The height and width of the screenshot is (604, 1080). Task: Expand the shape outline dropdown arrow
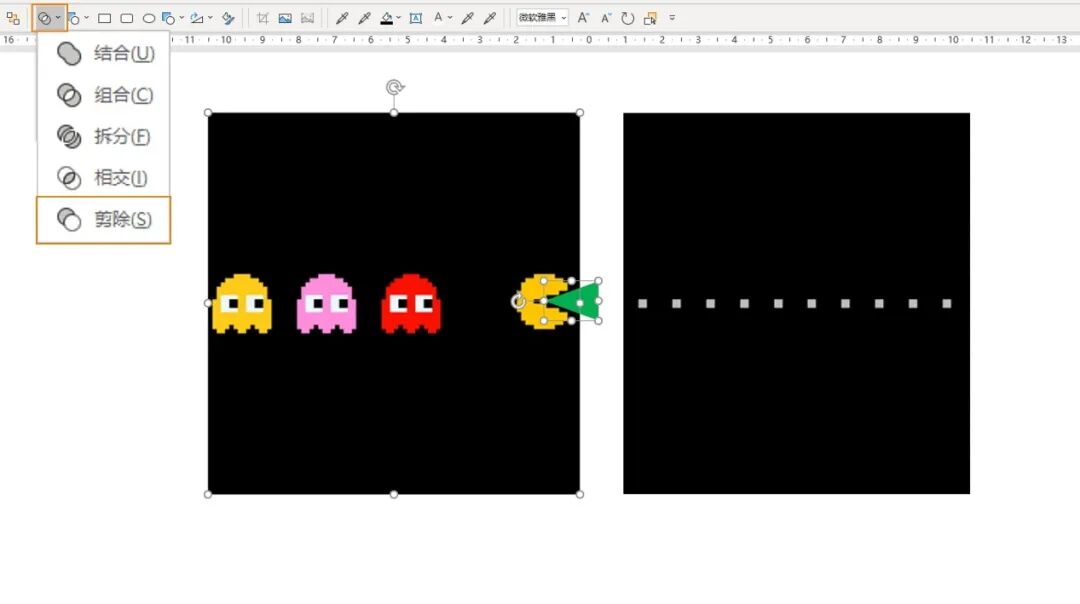pyautogui.click(x=210, y=19)
